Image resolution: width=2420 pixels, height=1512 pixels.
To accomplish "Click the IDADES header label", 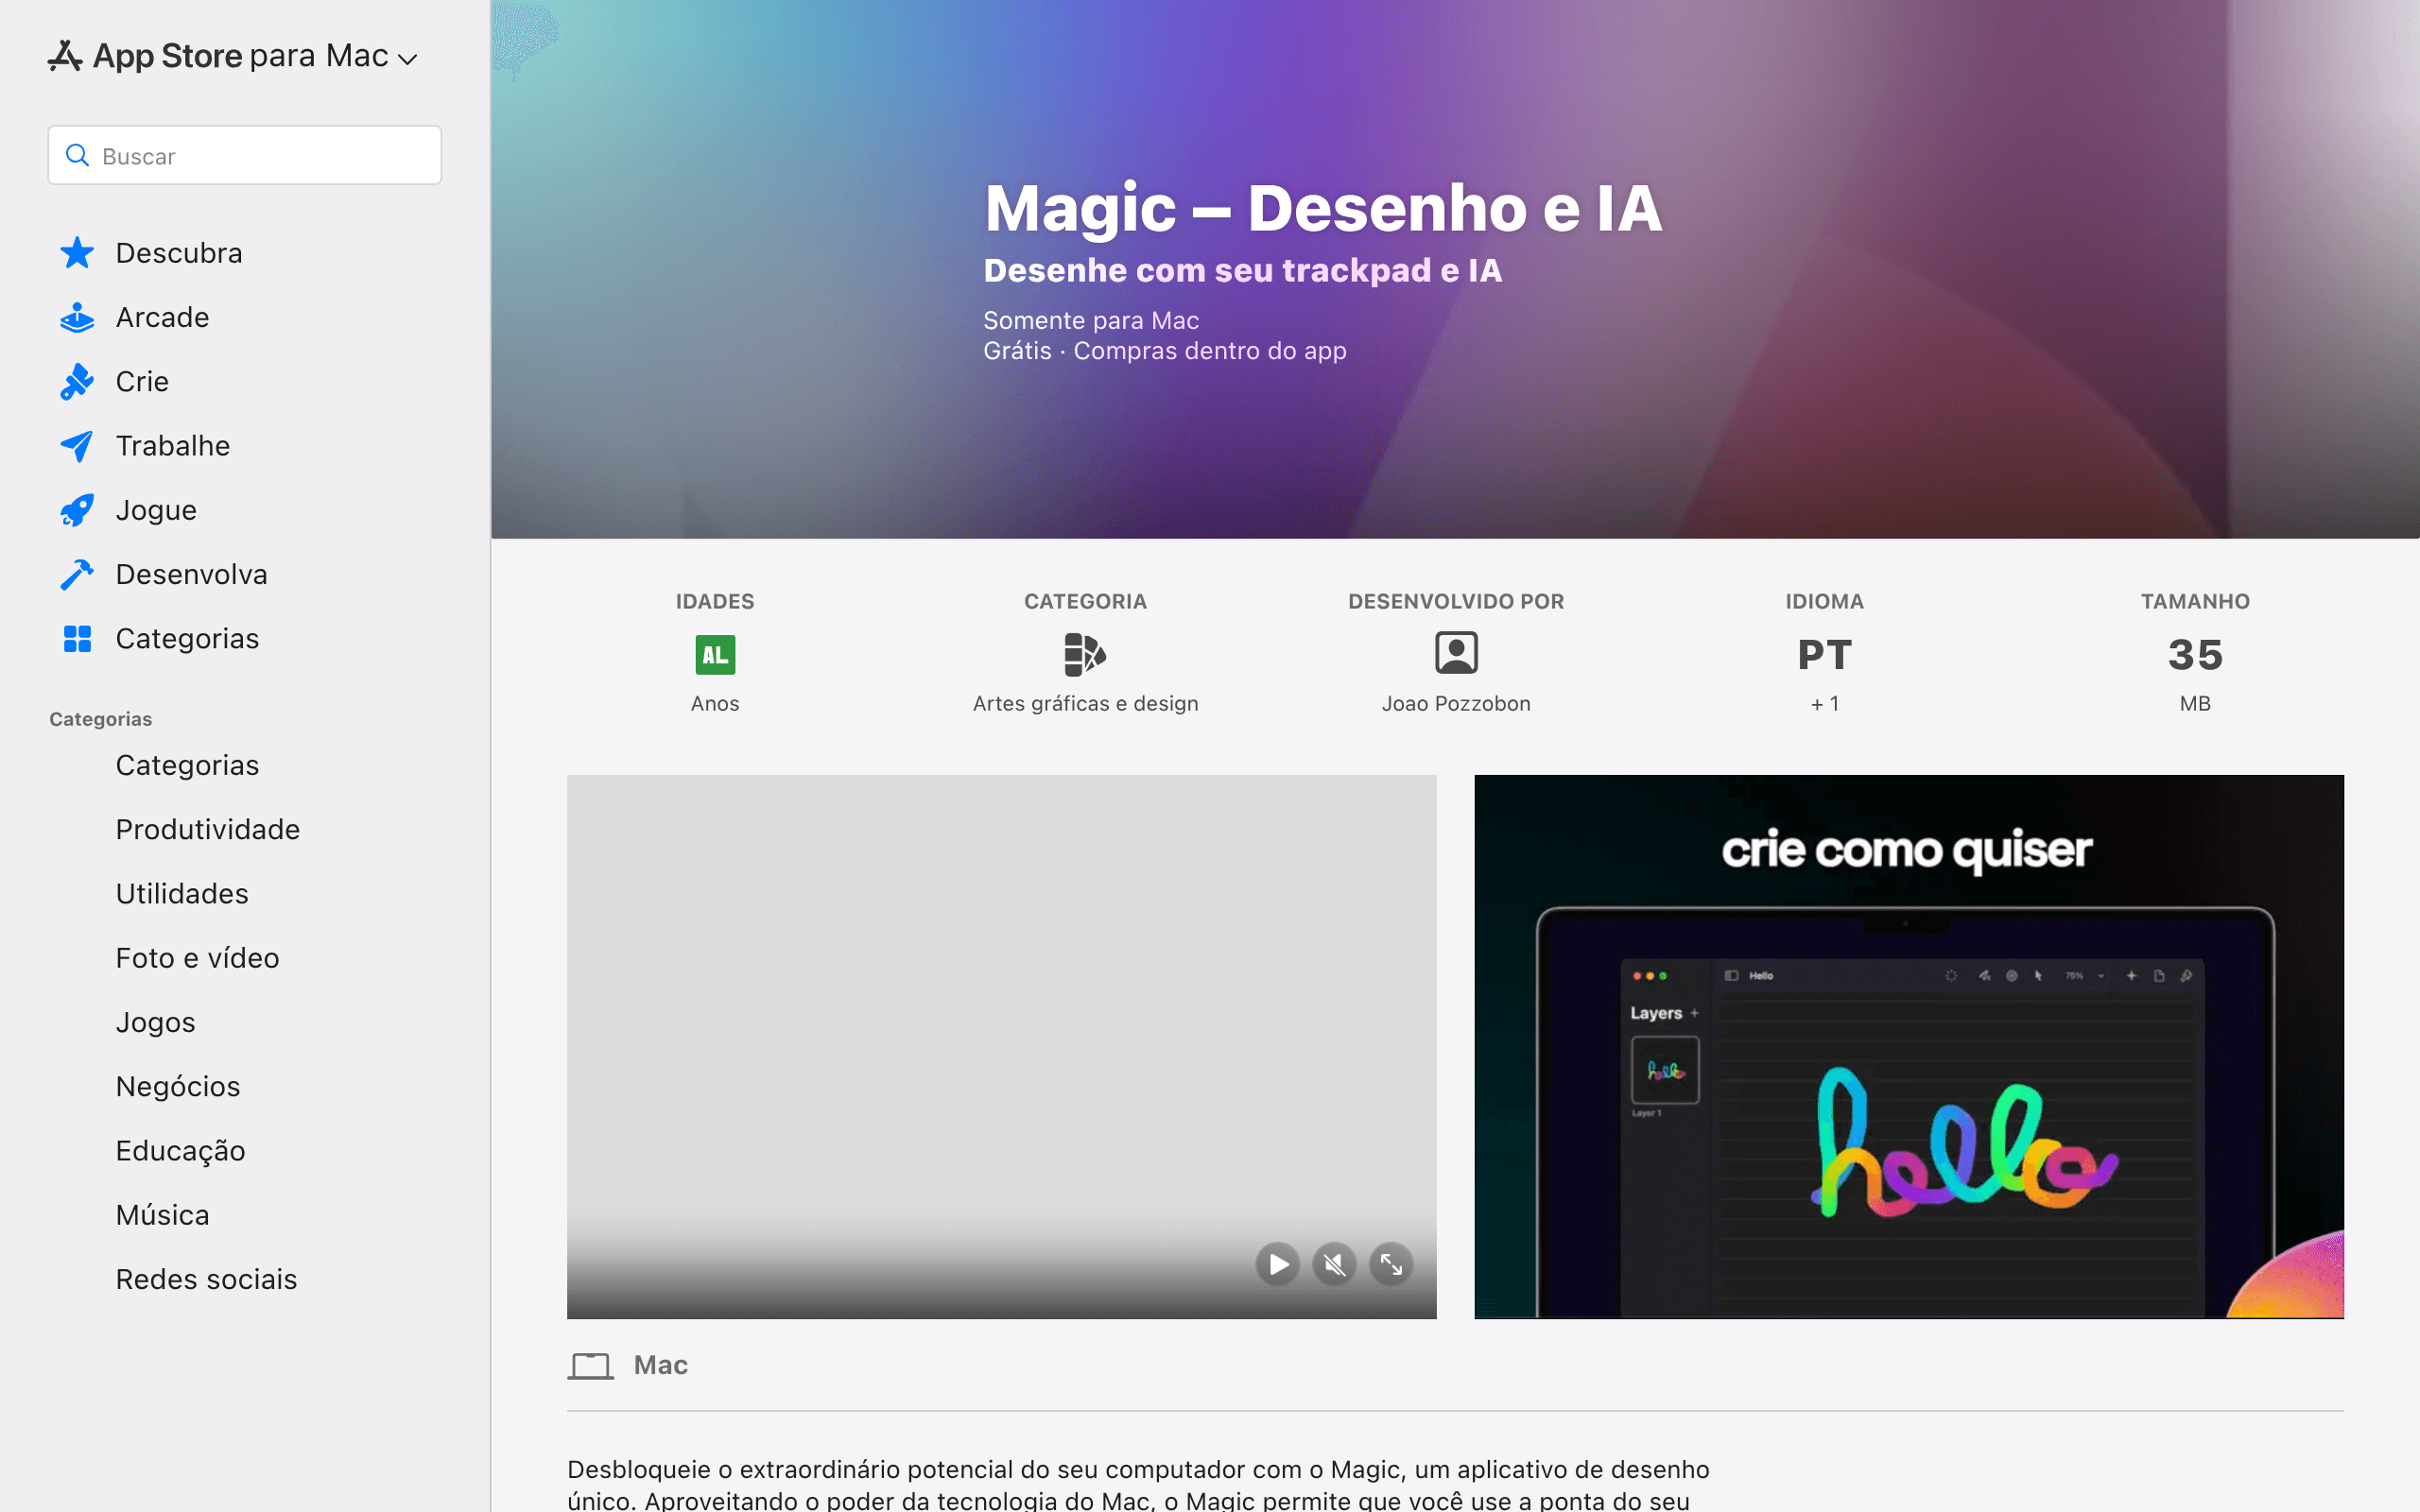I will click(715, 601).
